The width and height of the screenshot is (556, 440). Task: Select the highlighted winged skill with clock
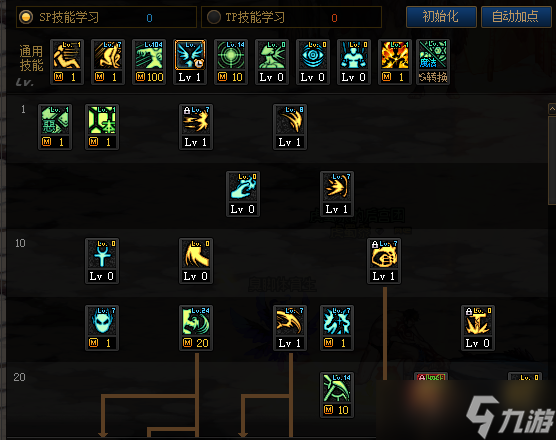pos(190,62)
